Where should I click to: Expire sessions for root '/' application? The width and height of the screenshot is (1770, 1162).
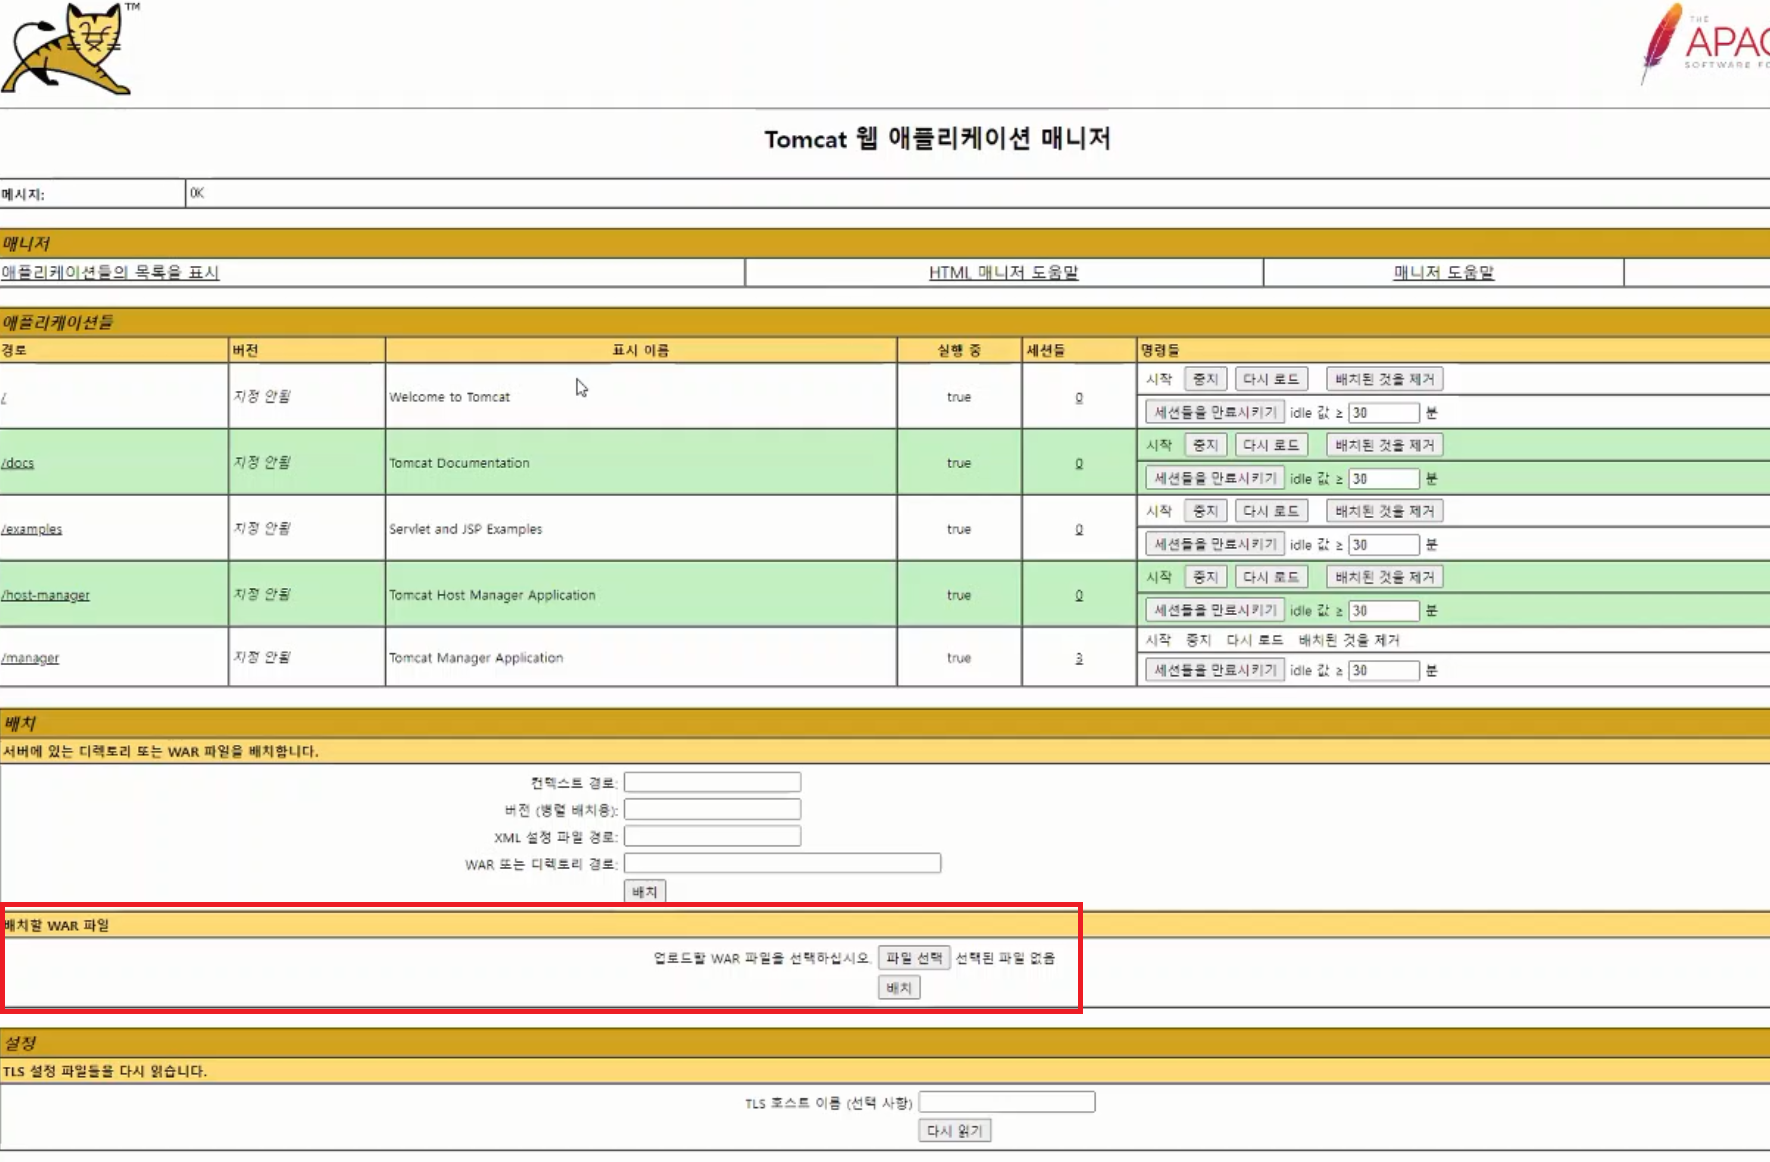(x=1215, y=412)
